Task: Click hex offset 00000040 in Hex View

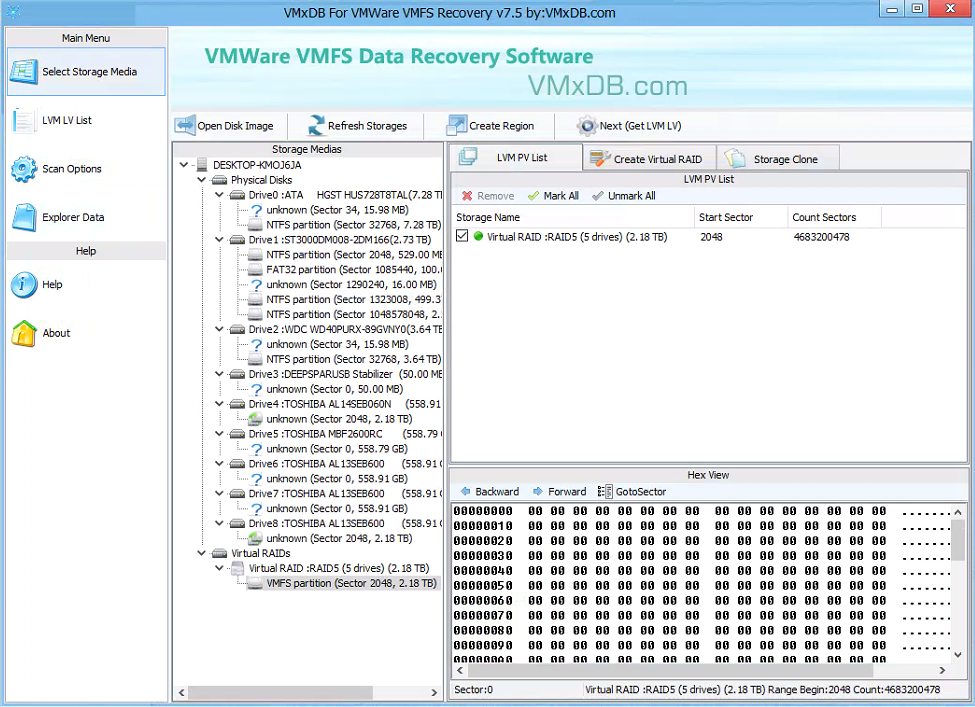Action: point(483,570)
